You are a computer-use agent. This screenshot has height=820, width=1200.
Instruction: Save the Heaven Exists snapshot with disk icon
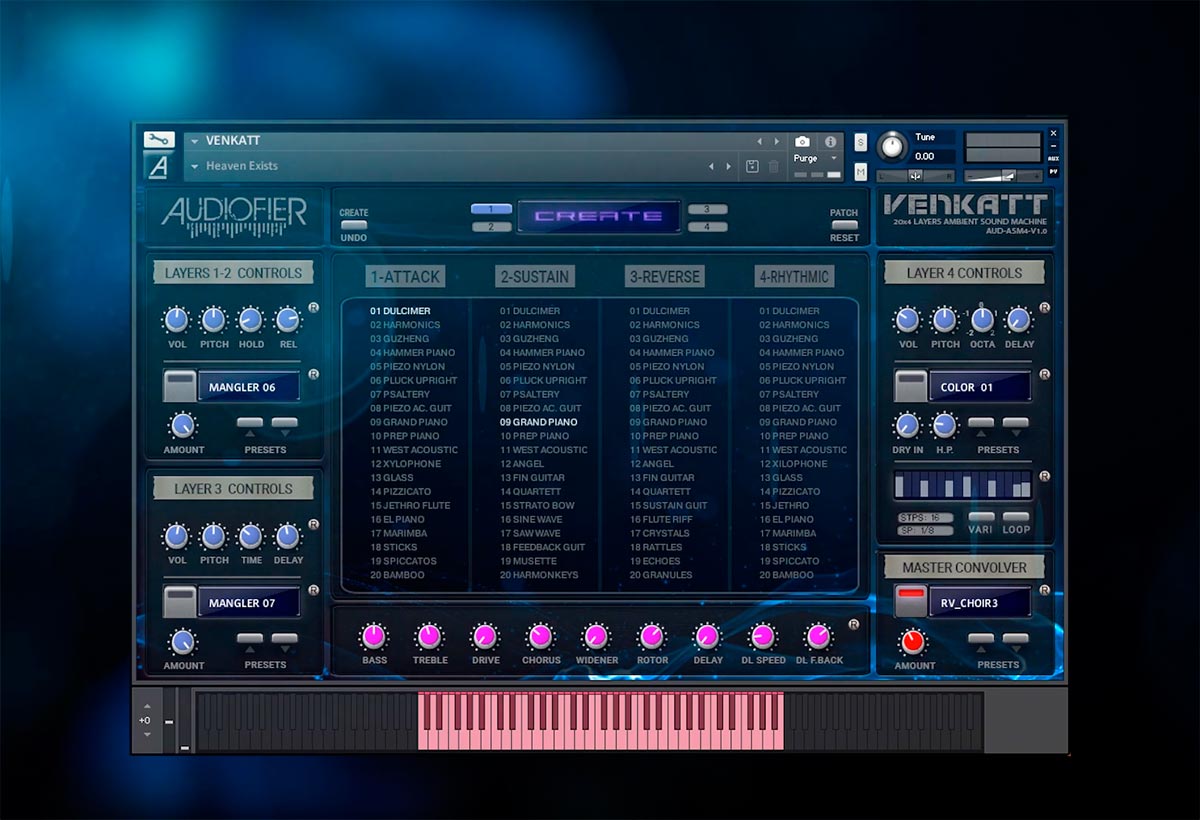pyautogui.click(x=752, y=166)
